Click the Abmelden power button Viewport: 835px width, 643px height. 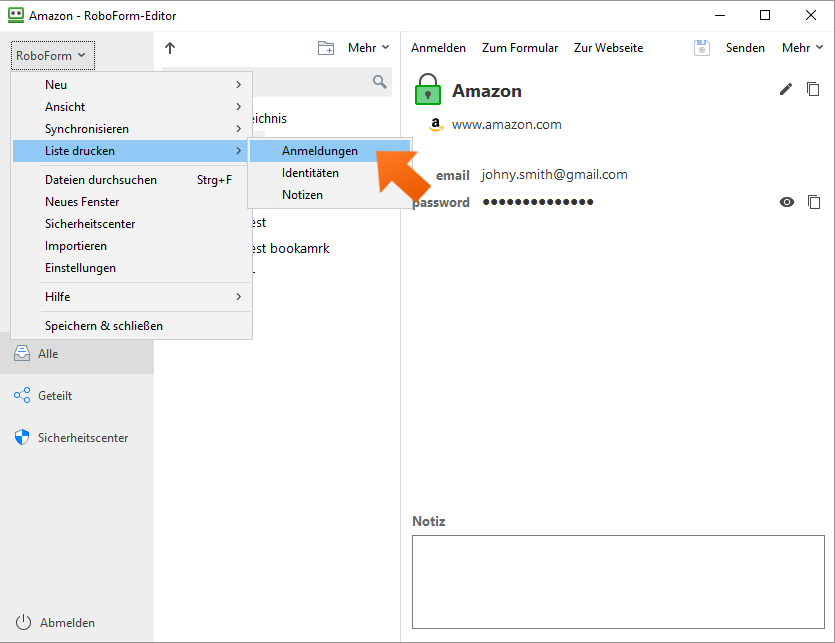click(55, 622)
